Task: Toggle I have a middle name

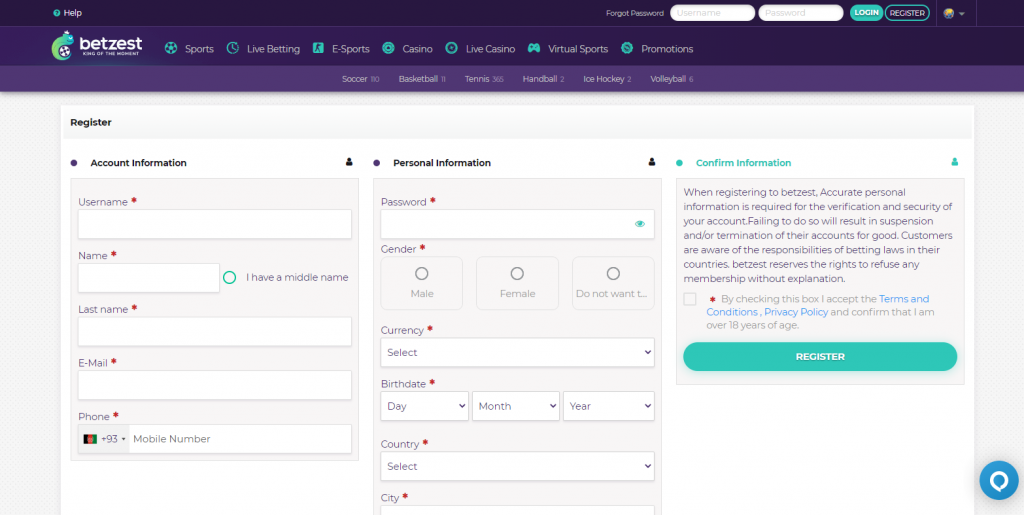Action: click(229, 277)
